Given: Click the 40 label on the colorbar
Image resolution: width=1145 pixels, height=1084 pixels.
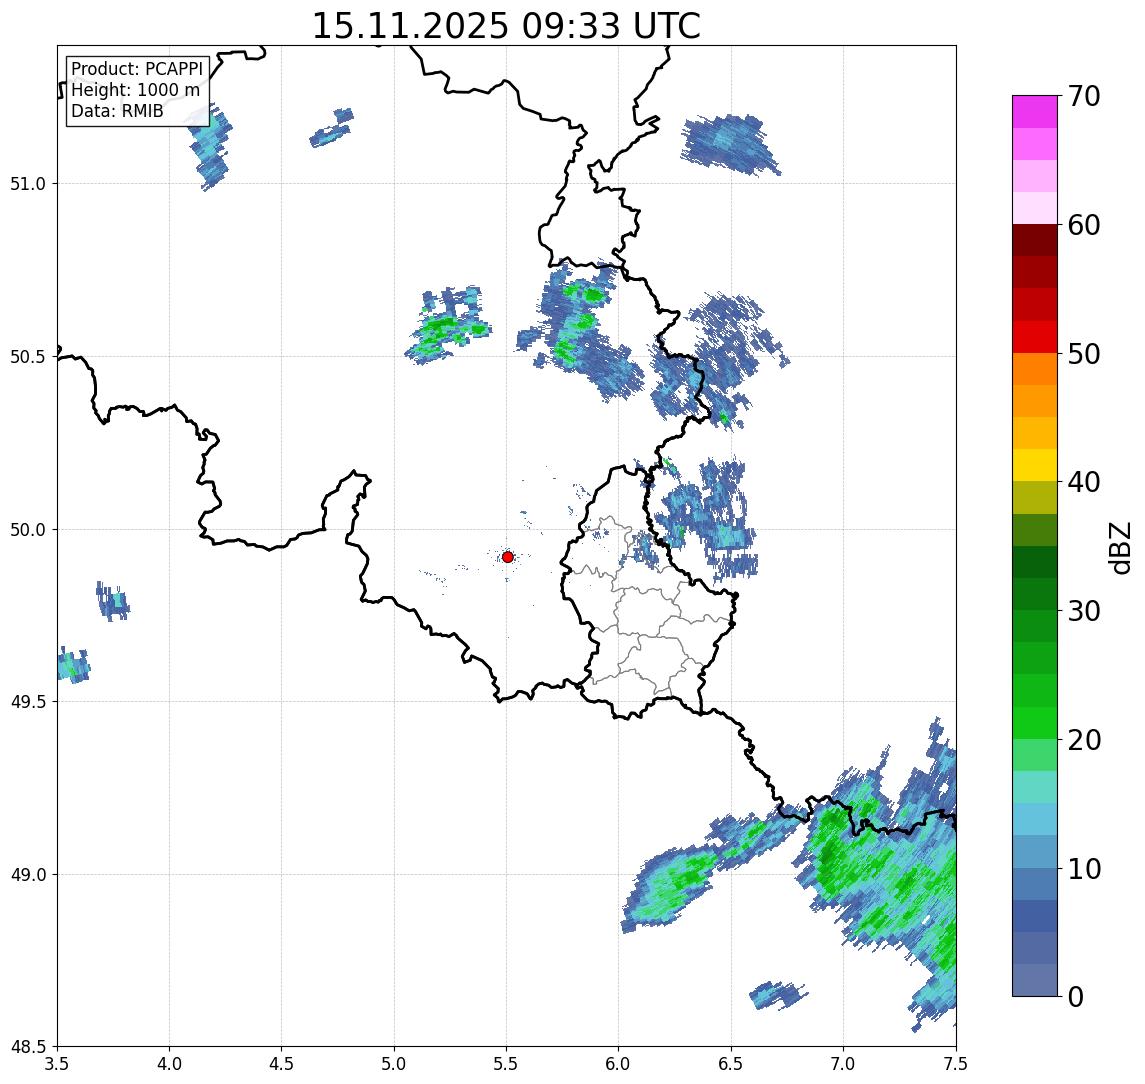Looking at the screenshot, I should (1084, 482).
